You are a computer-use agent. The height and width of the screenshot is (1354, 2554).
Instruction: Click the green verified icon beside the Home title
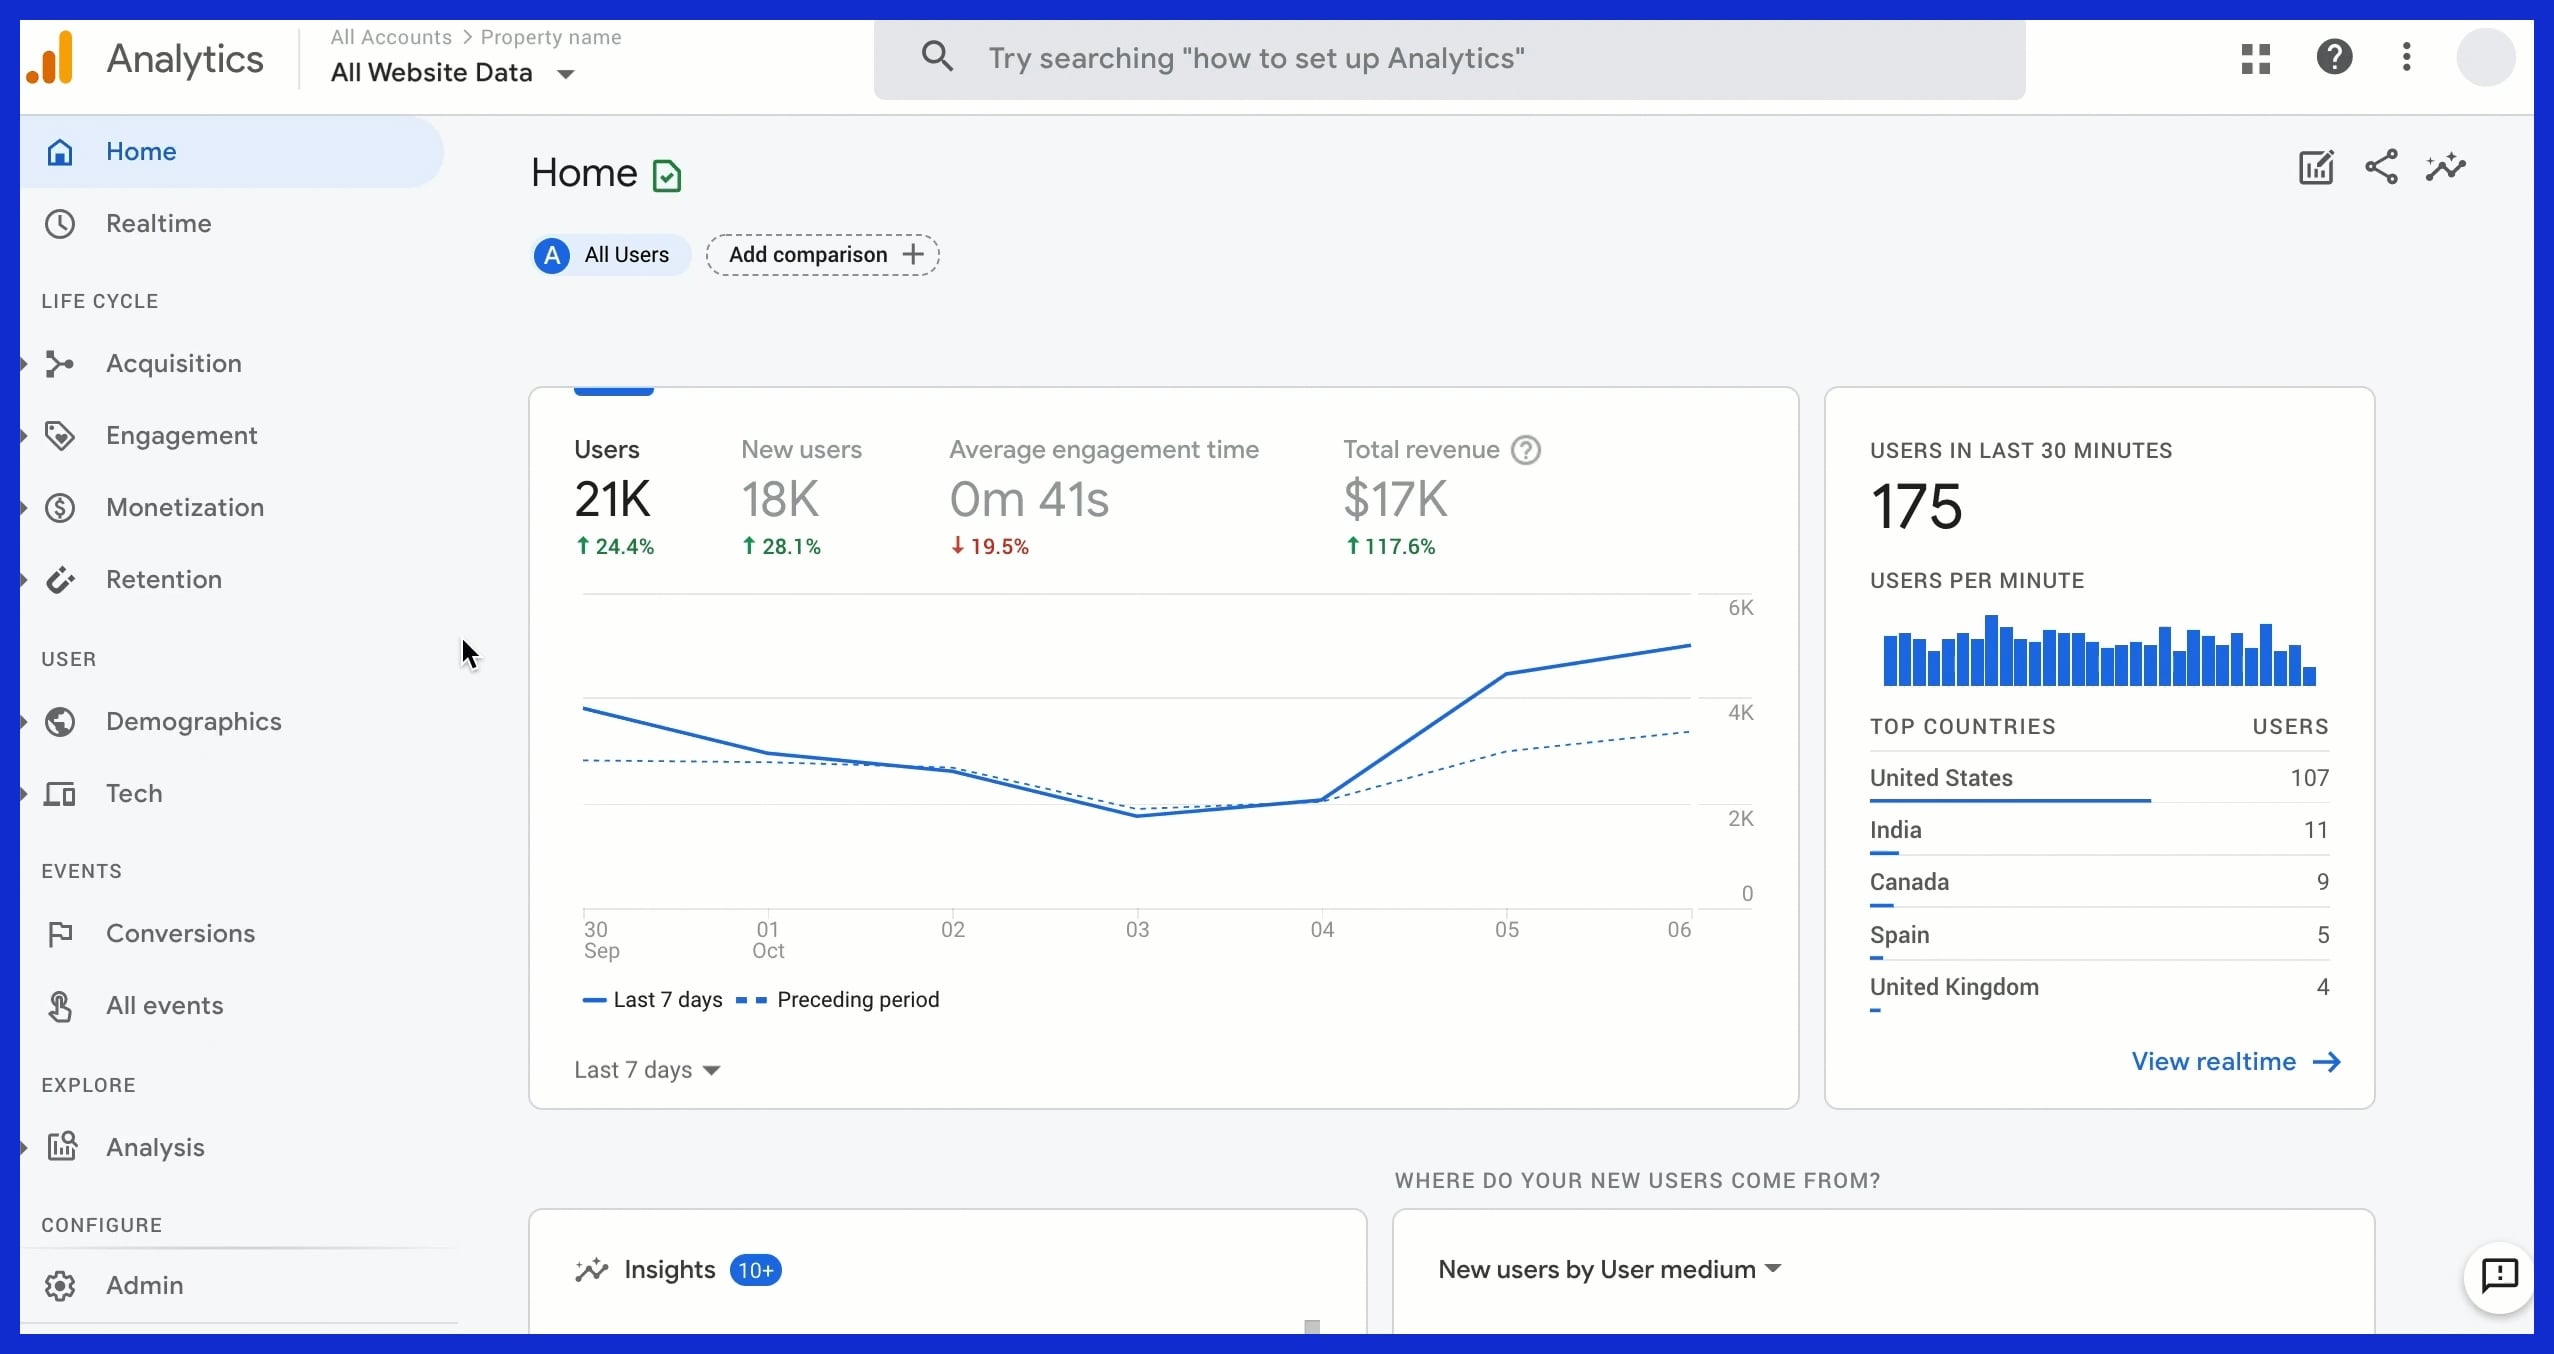pyautogui.click(x=667, y=176)
